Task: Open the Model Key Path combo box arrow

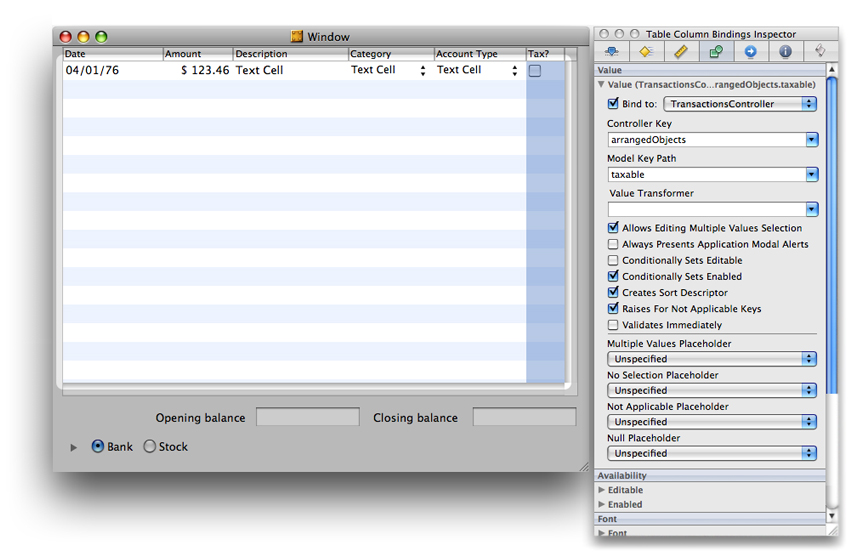Action: [812, 175]
